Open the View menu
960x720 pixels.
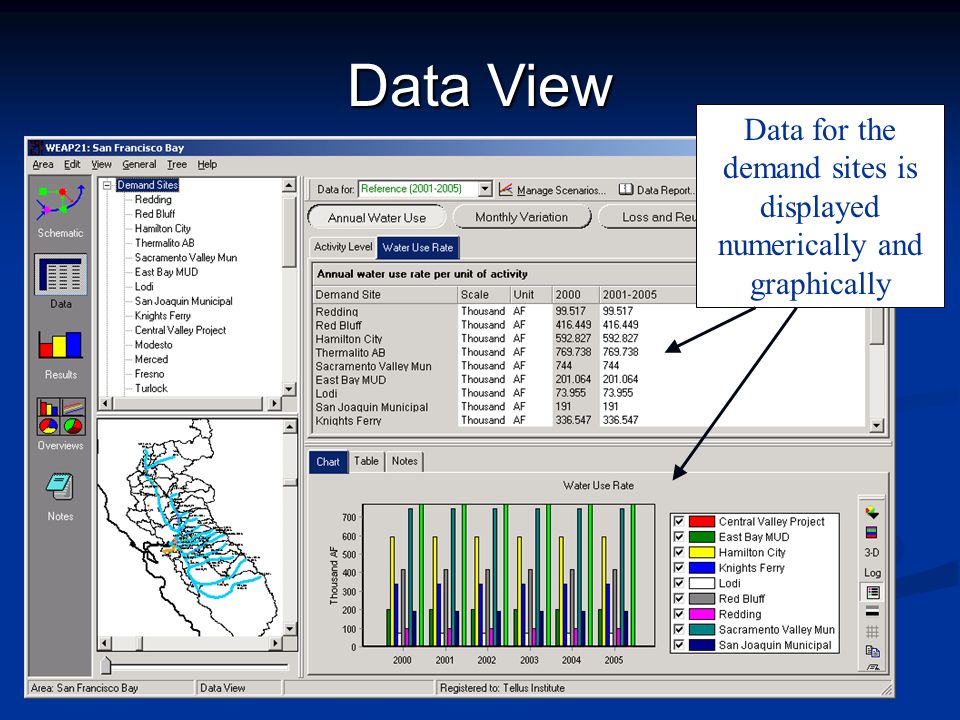coord(102,164)
